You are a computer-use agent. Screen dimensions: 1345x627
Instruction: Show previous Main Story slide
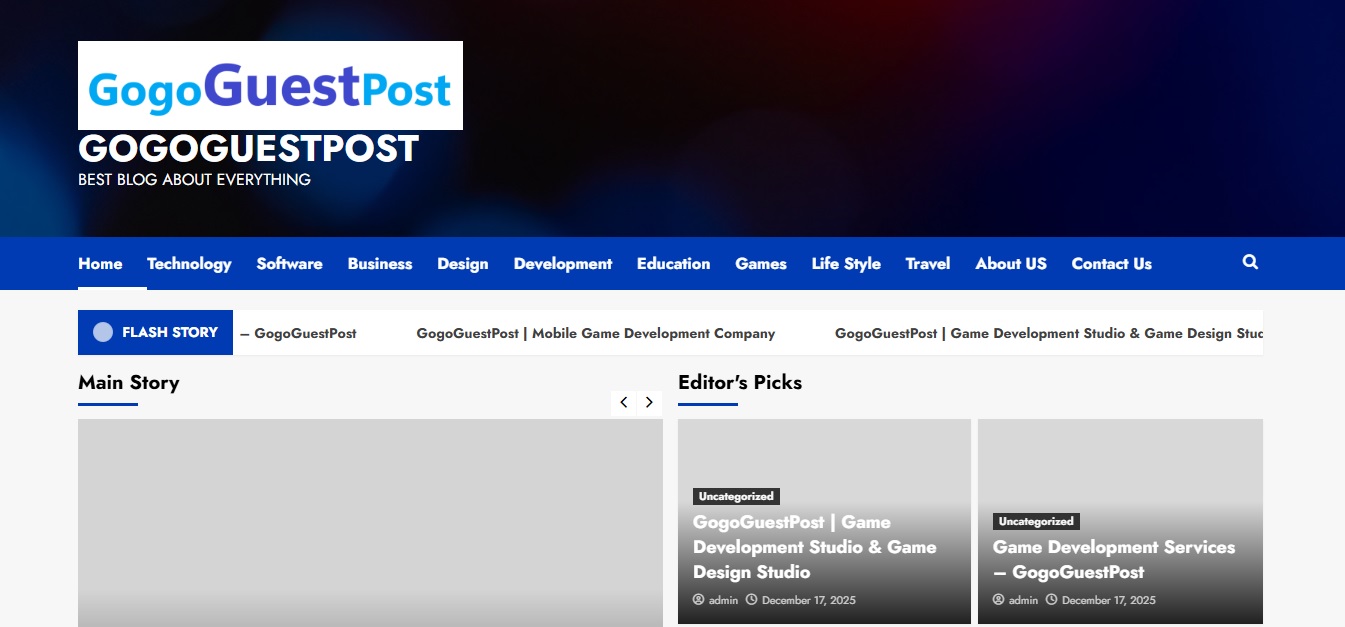point(623,402)
